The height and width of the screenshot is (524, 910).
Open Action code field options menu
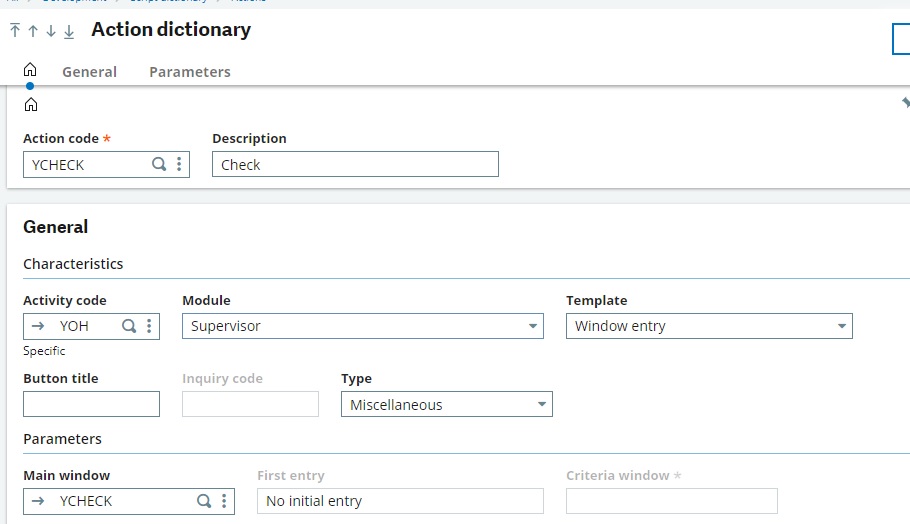click(179, 164)
